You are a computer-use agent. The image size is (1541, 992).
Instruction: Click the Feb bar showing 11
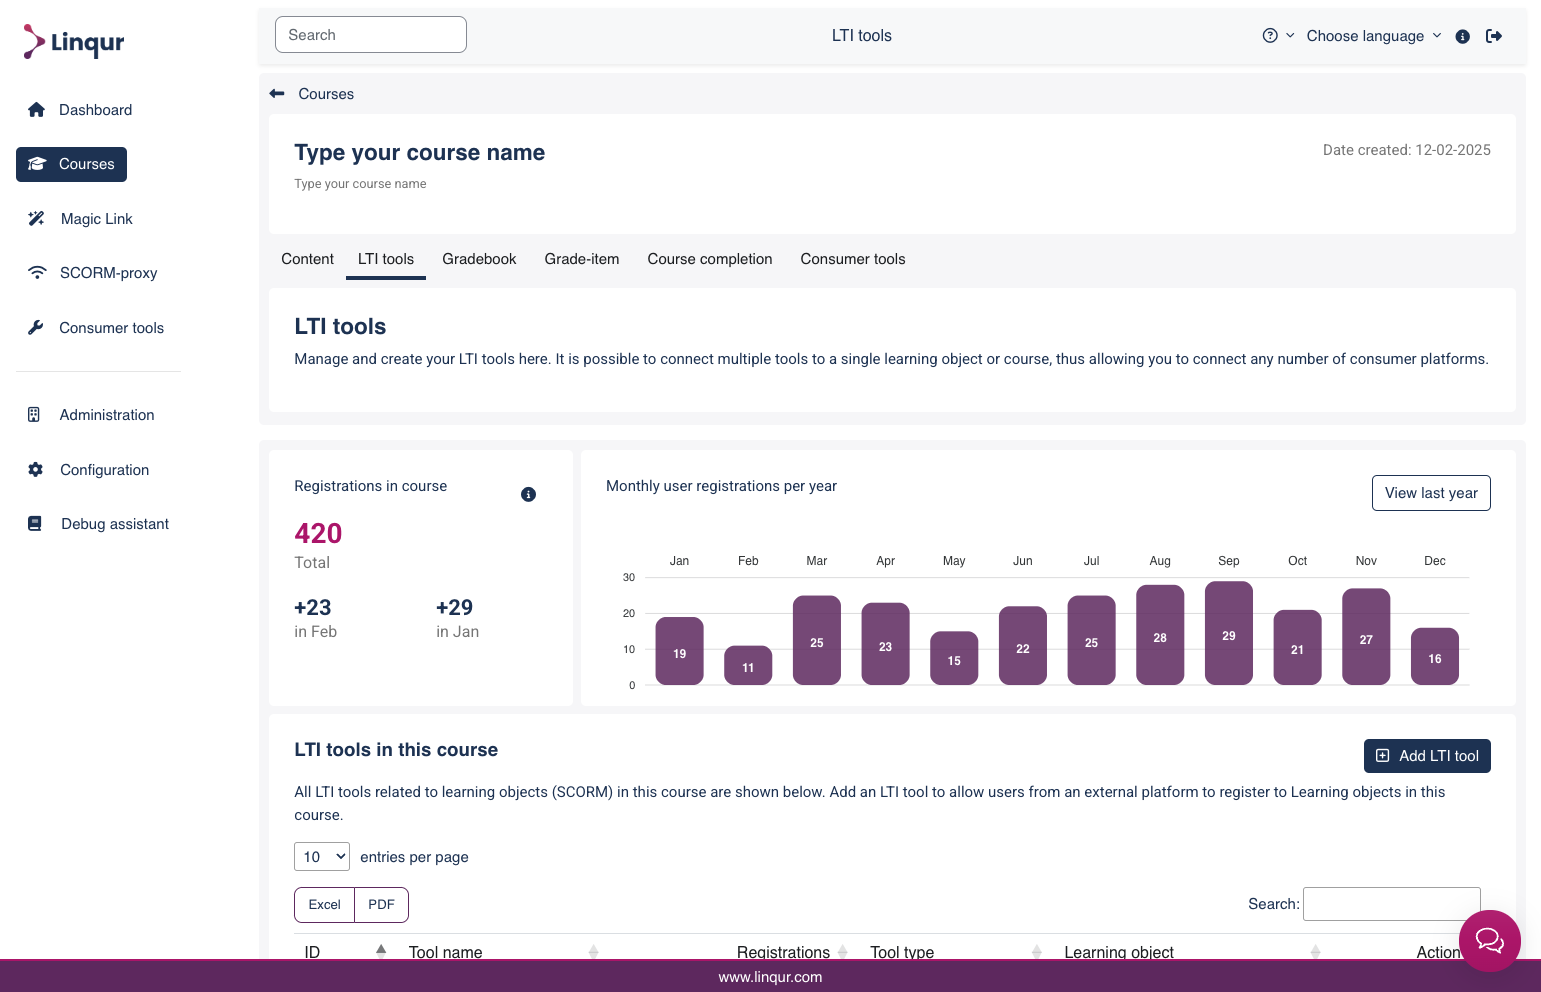[748, 665]
